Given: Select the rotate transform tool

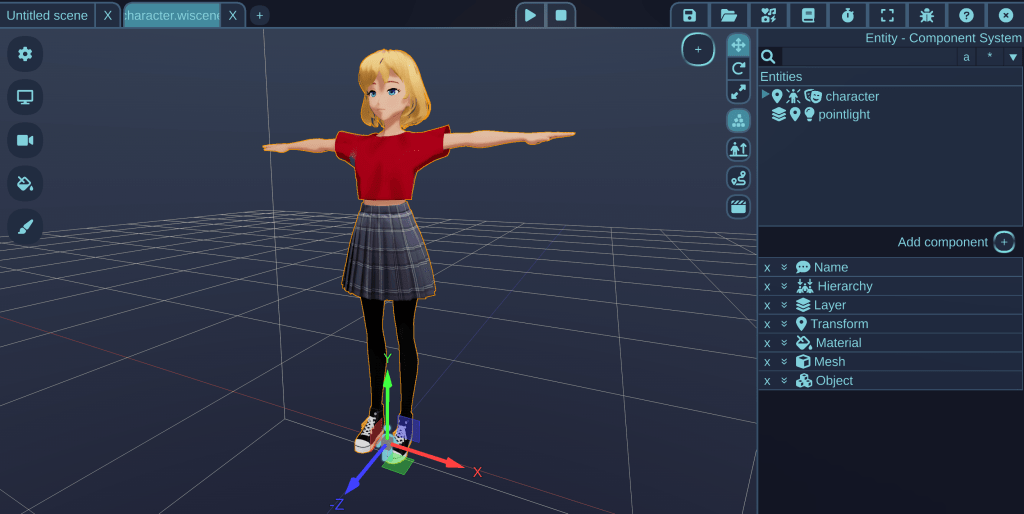Looking at the screenshot, I should (x=738, y=68).
